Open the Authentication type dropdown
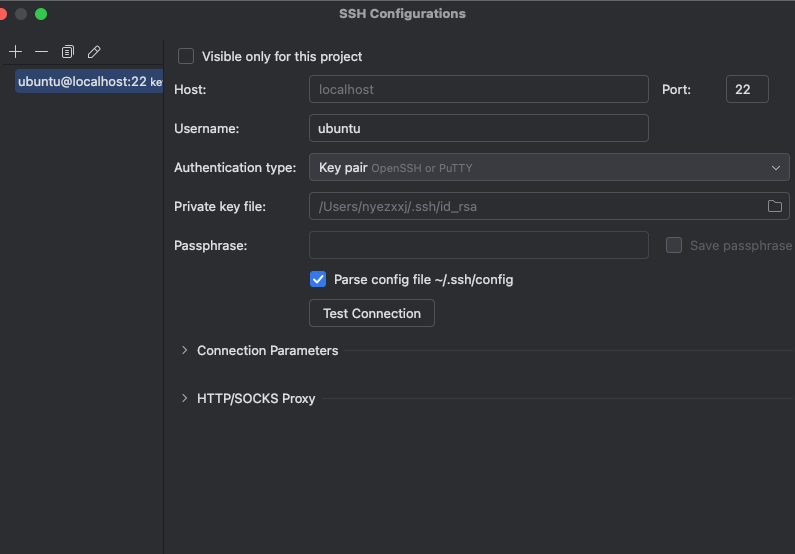Screen dimensions: 795x554 tap(549, 167)
